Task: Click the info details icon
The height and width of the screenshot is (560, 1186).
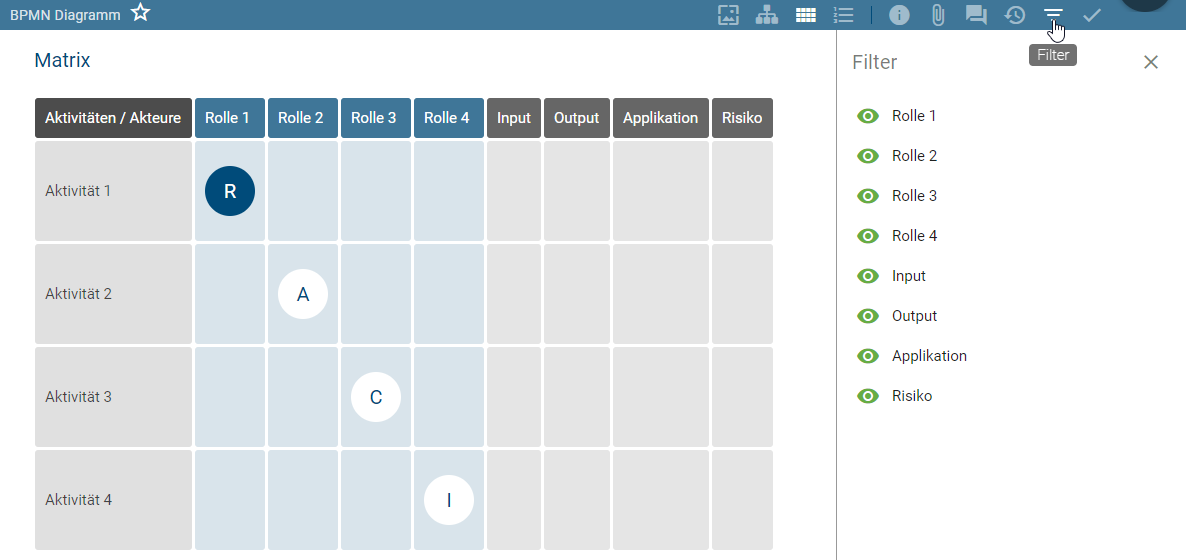Action: (x=899, y=15)
